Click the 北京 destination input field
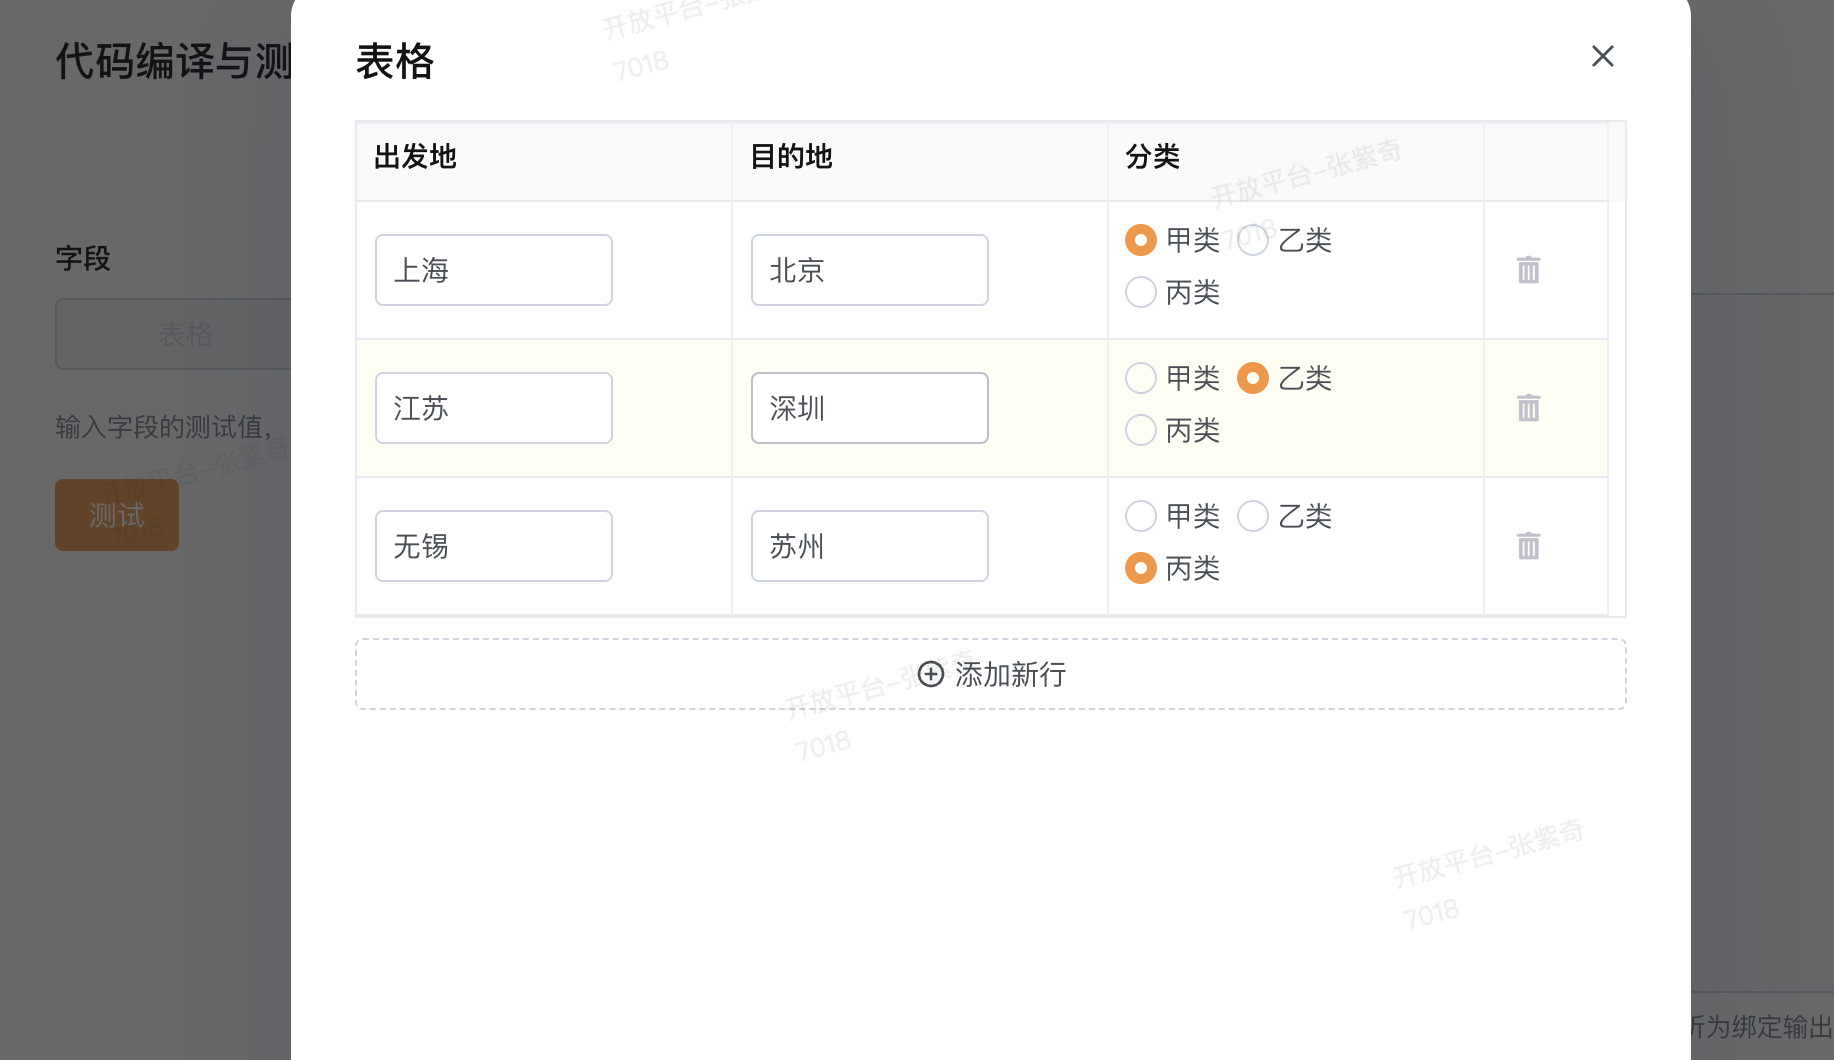This screenshot has height=1060, width=1834. click(x=870, y=270)
